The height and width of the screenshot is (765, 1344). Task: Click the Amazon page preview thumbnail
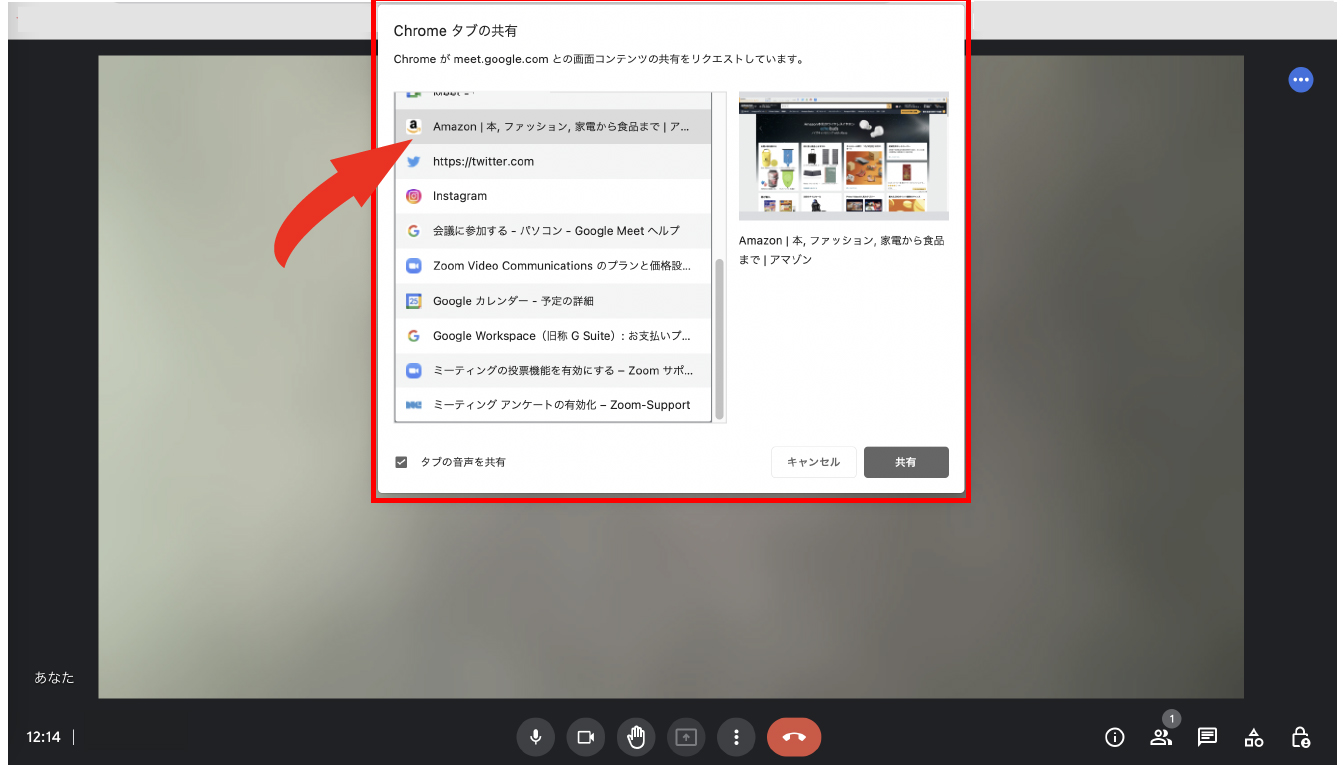pyautogui.click(x=843, y=155)
